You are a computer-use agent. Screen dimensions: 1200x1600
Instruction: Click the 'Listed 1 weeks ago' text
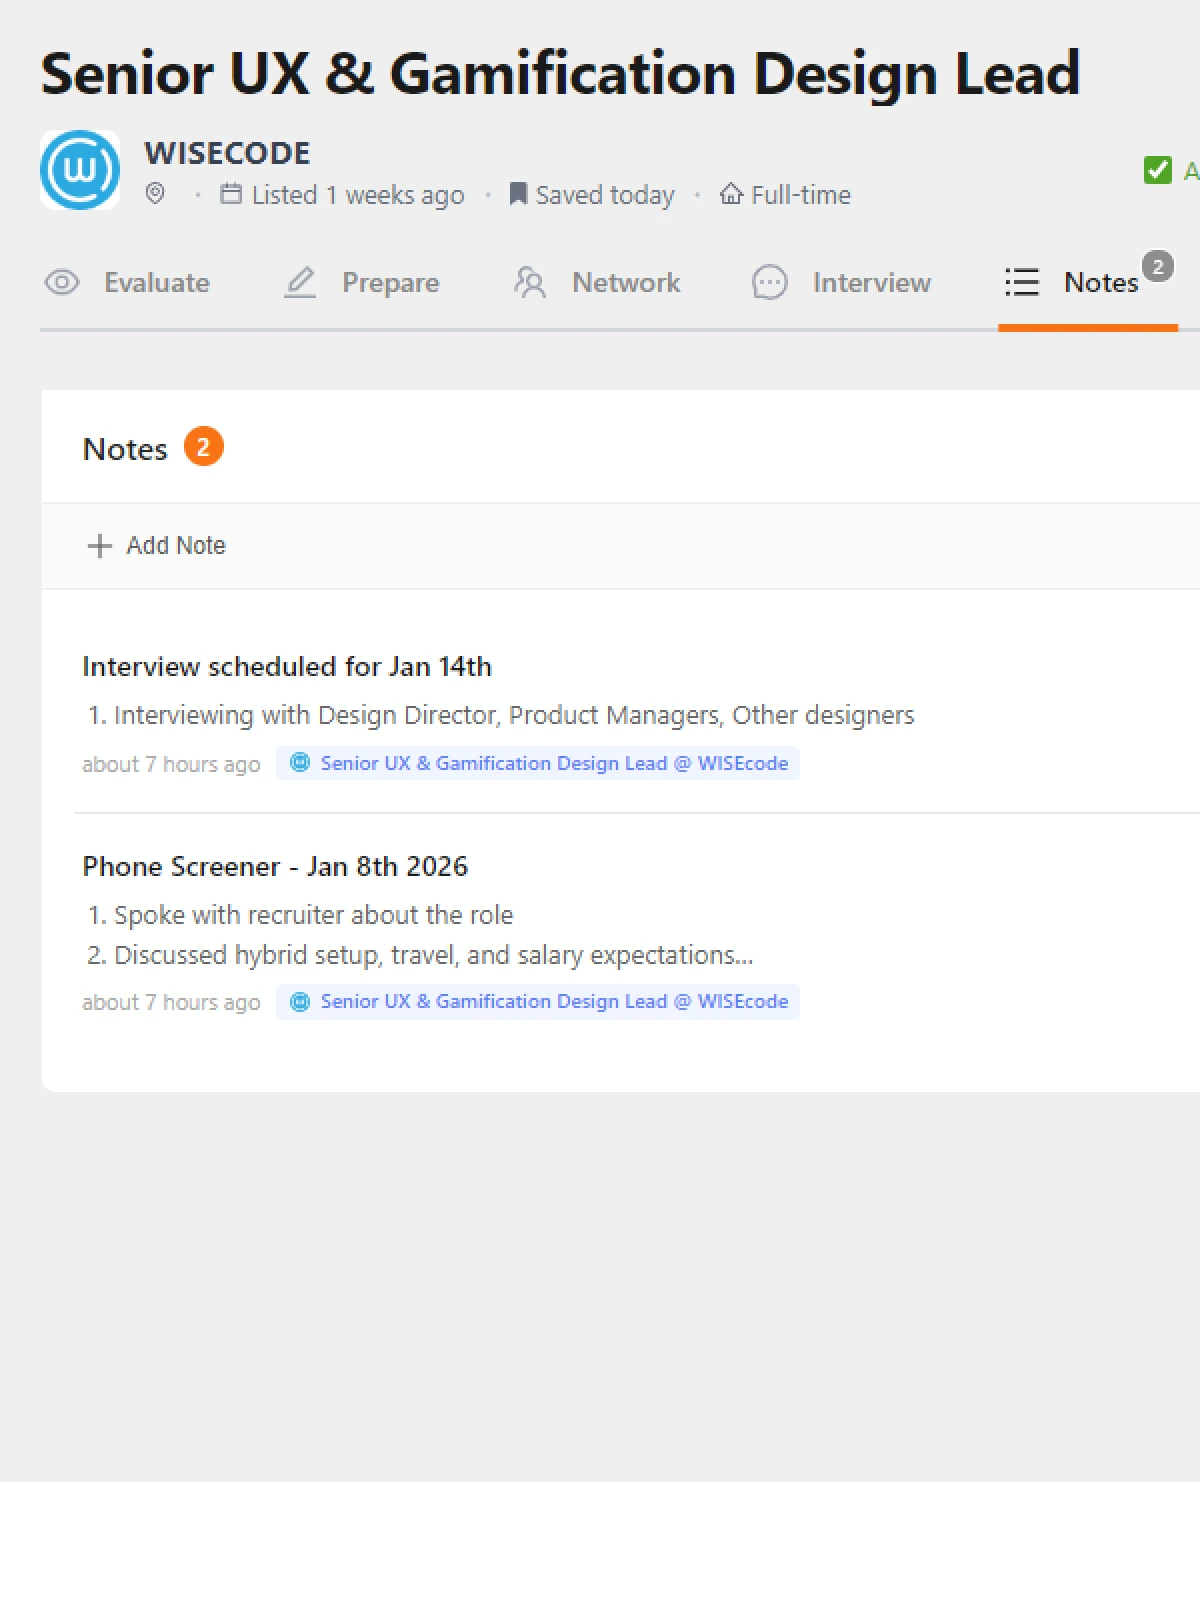pyautogui.click(x=358, y=195)
